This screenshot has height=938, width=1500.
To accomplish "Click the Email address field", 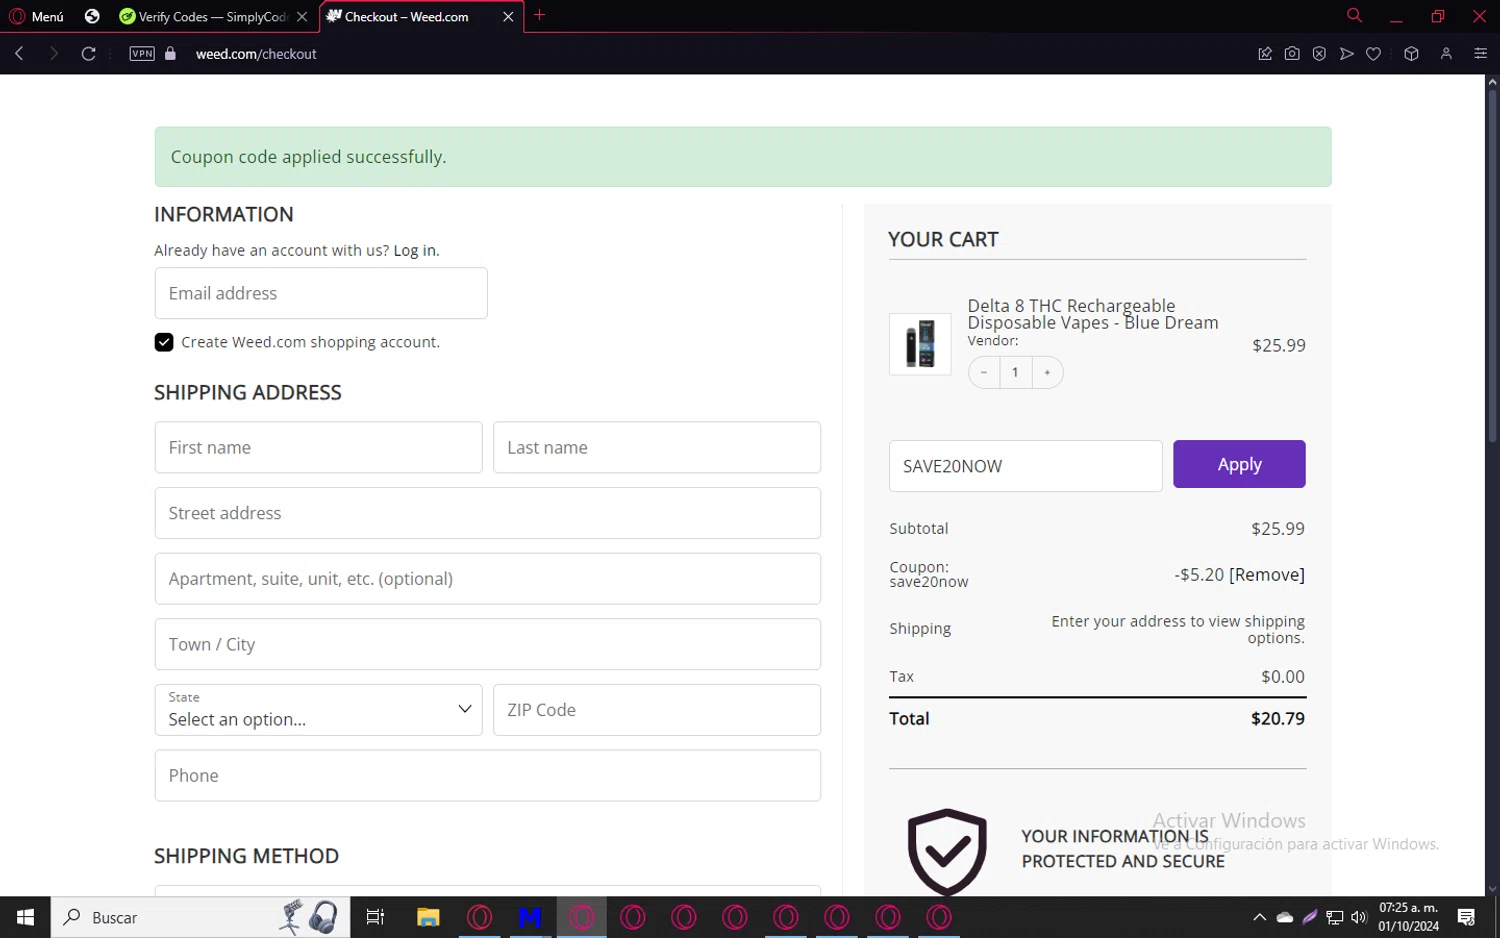I will [321, 293].
